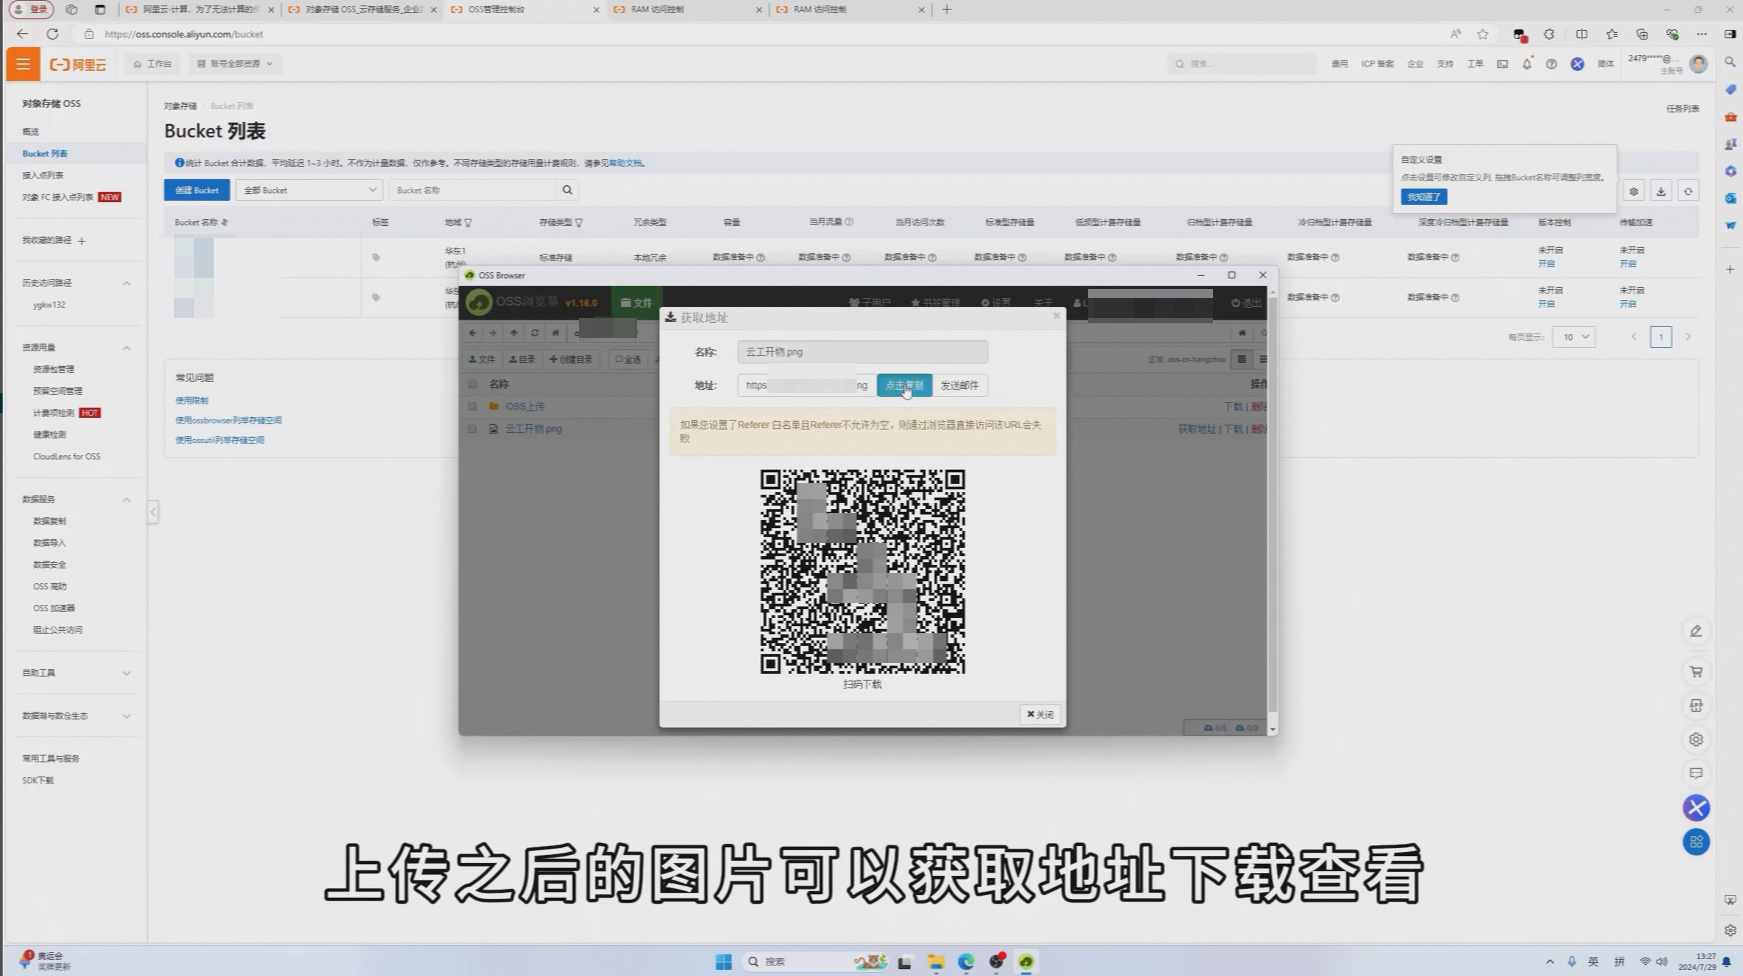The height and width of the screenshot is (976, 1743).
Task: Open the help question mark icon
Action: tap(1551, 64)
